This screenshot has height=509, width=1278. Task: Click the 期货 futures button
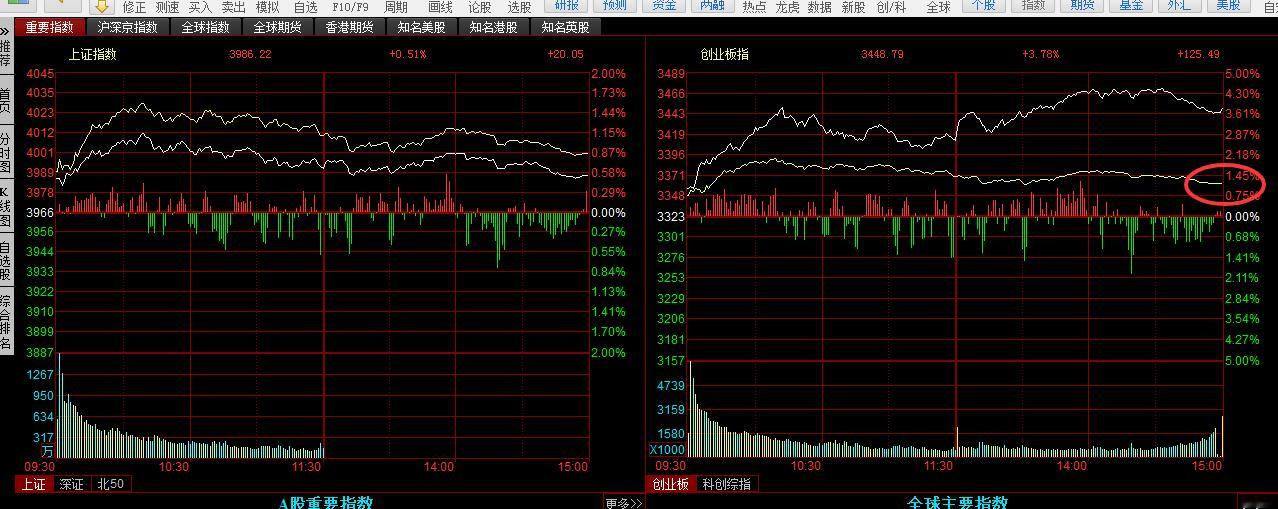point(1082,5)
